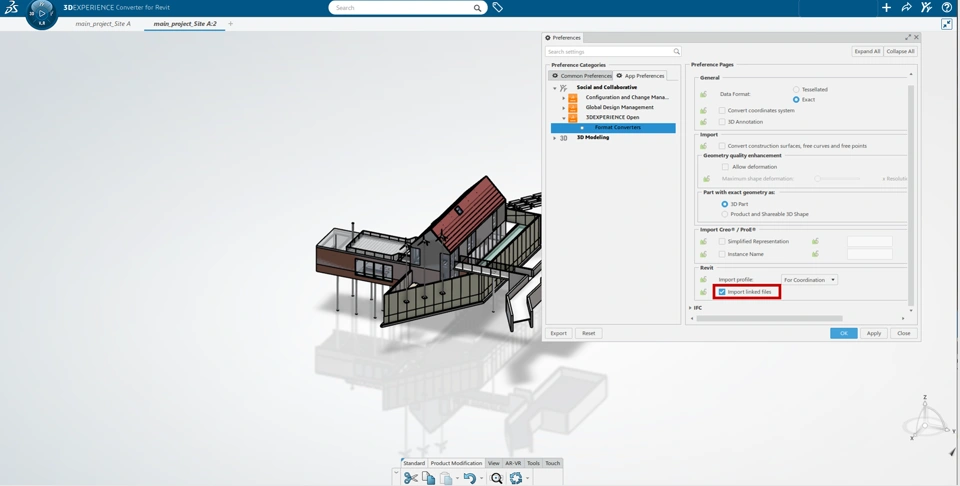
Task: Click the 3DS logo in top bar
Action: [12, 8]
